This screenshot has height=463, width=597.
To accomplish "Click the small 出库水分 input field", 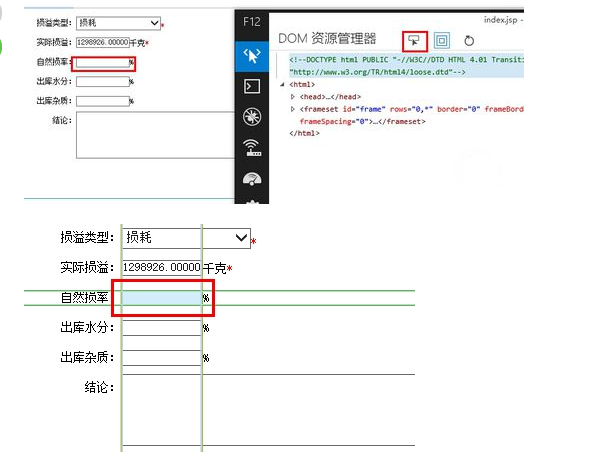I will click(103, 81).
